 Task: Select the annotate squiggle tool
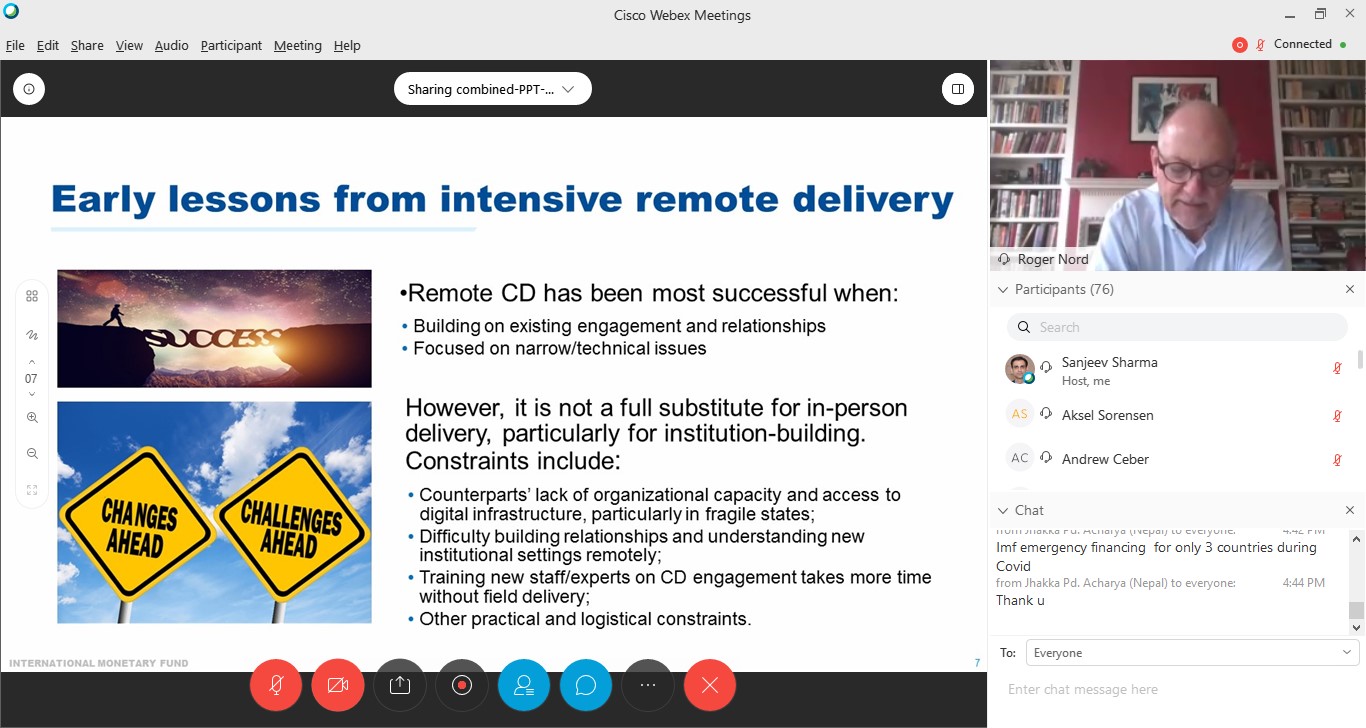pos(32,335)
